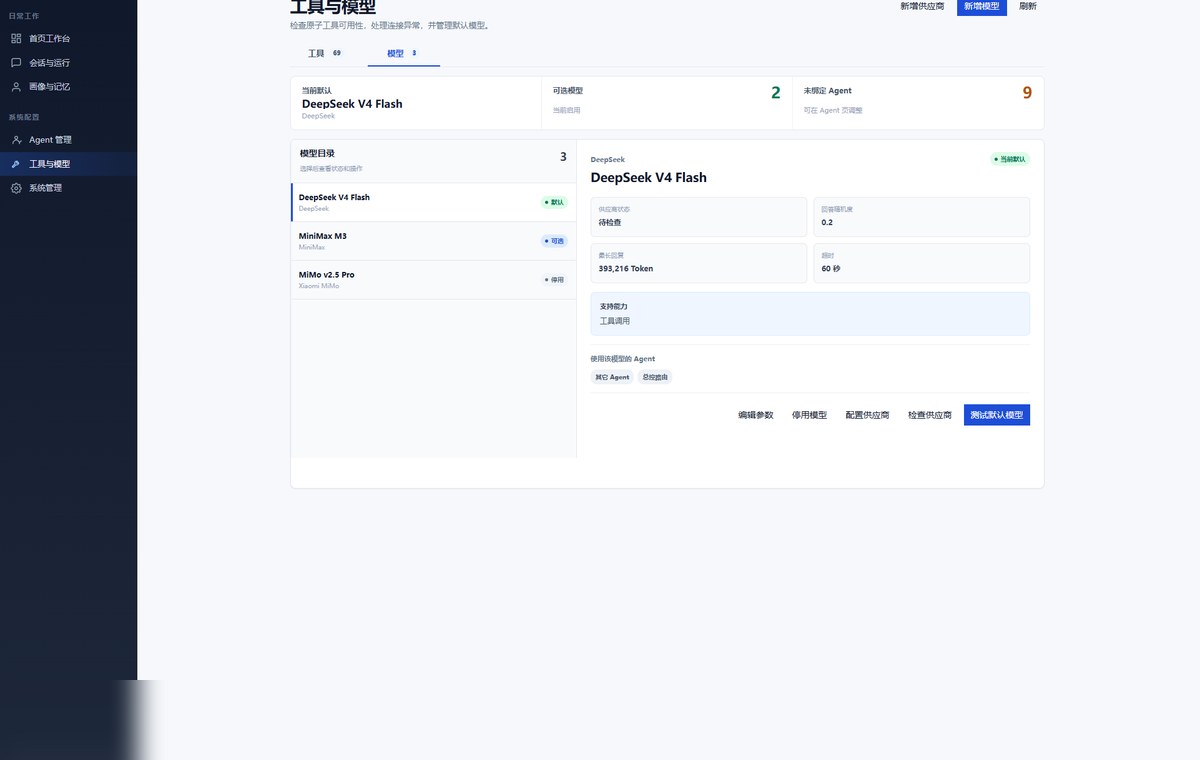Click the 393,216 Token value

(x=626, y=269)
